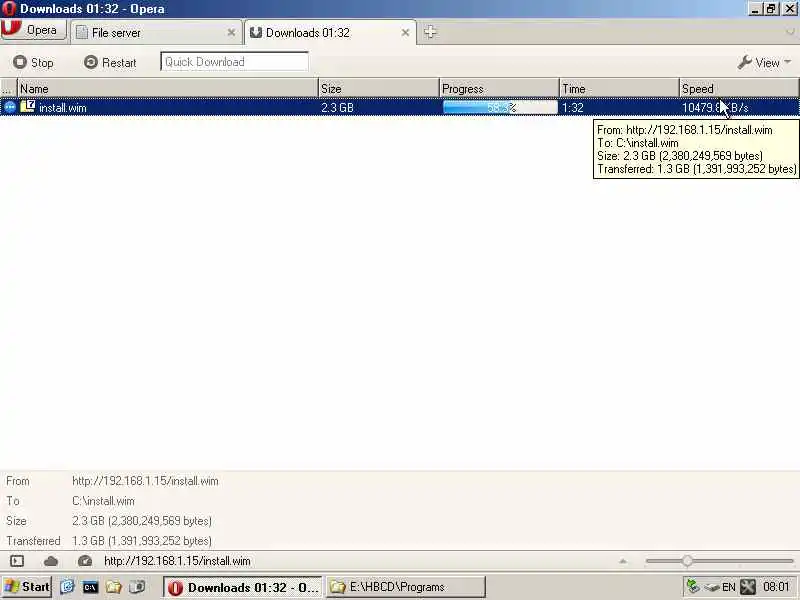Toggle the panels icon in status bar
The image size is (800, 600).
17,561
